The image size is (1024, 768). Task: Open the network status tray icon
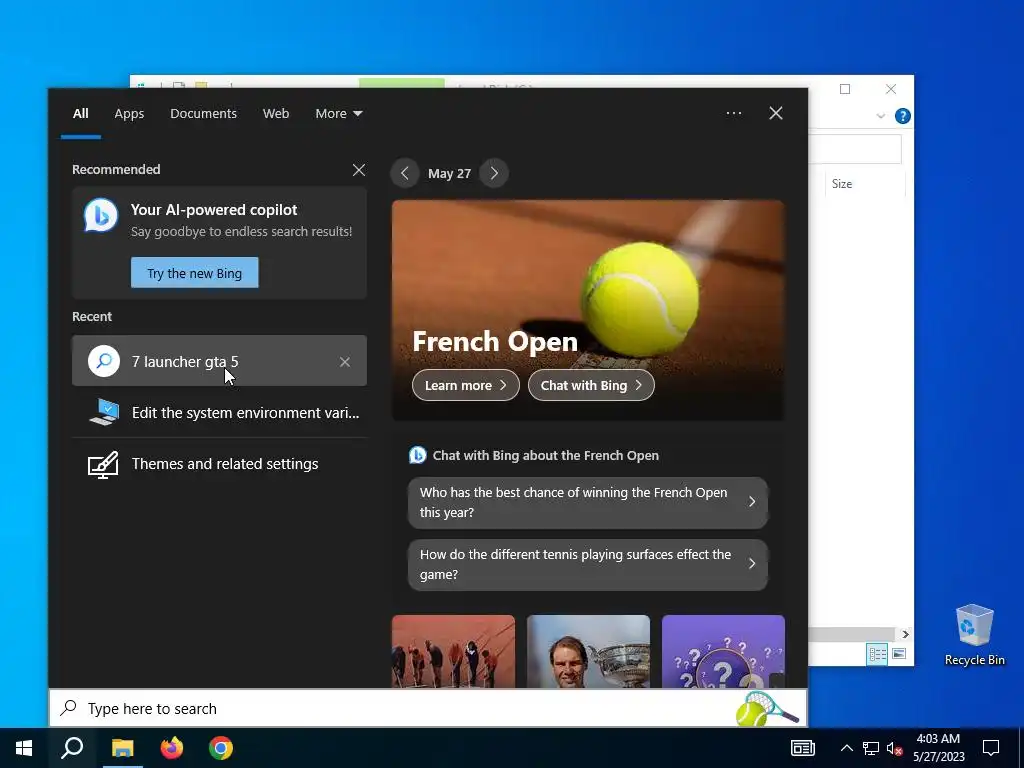[x=871, y=748]
